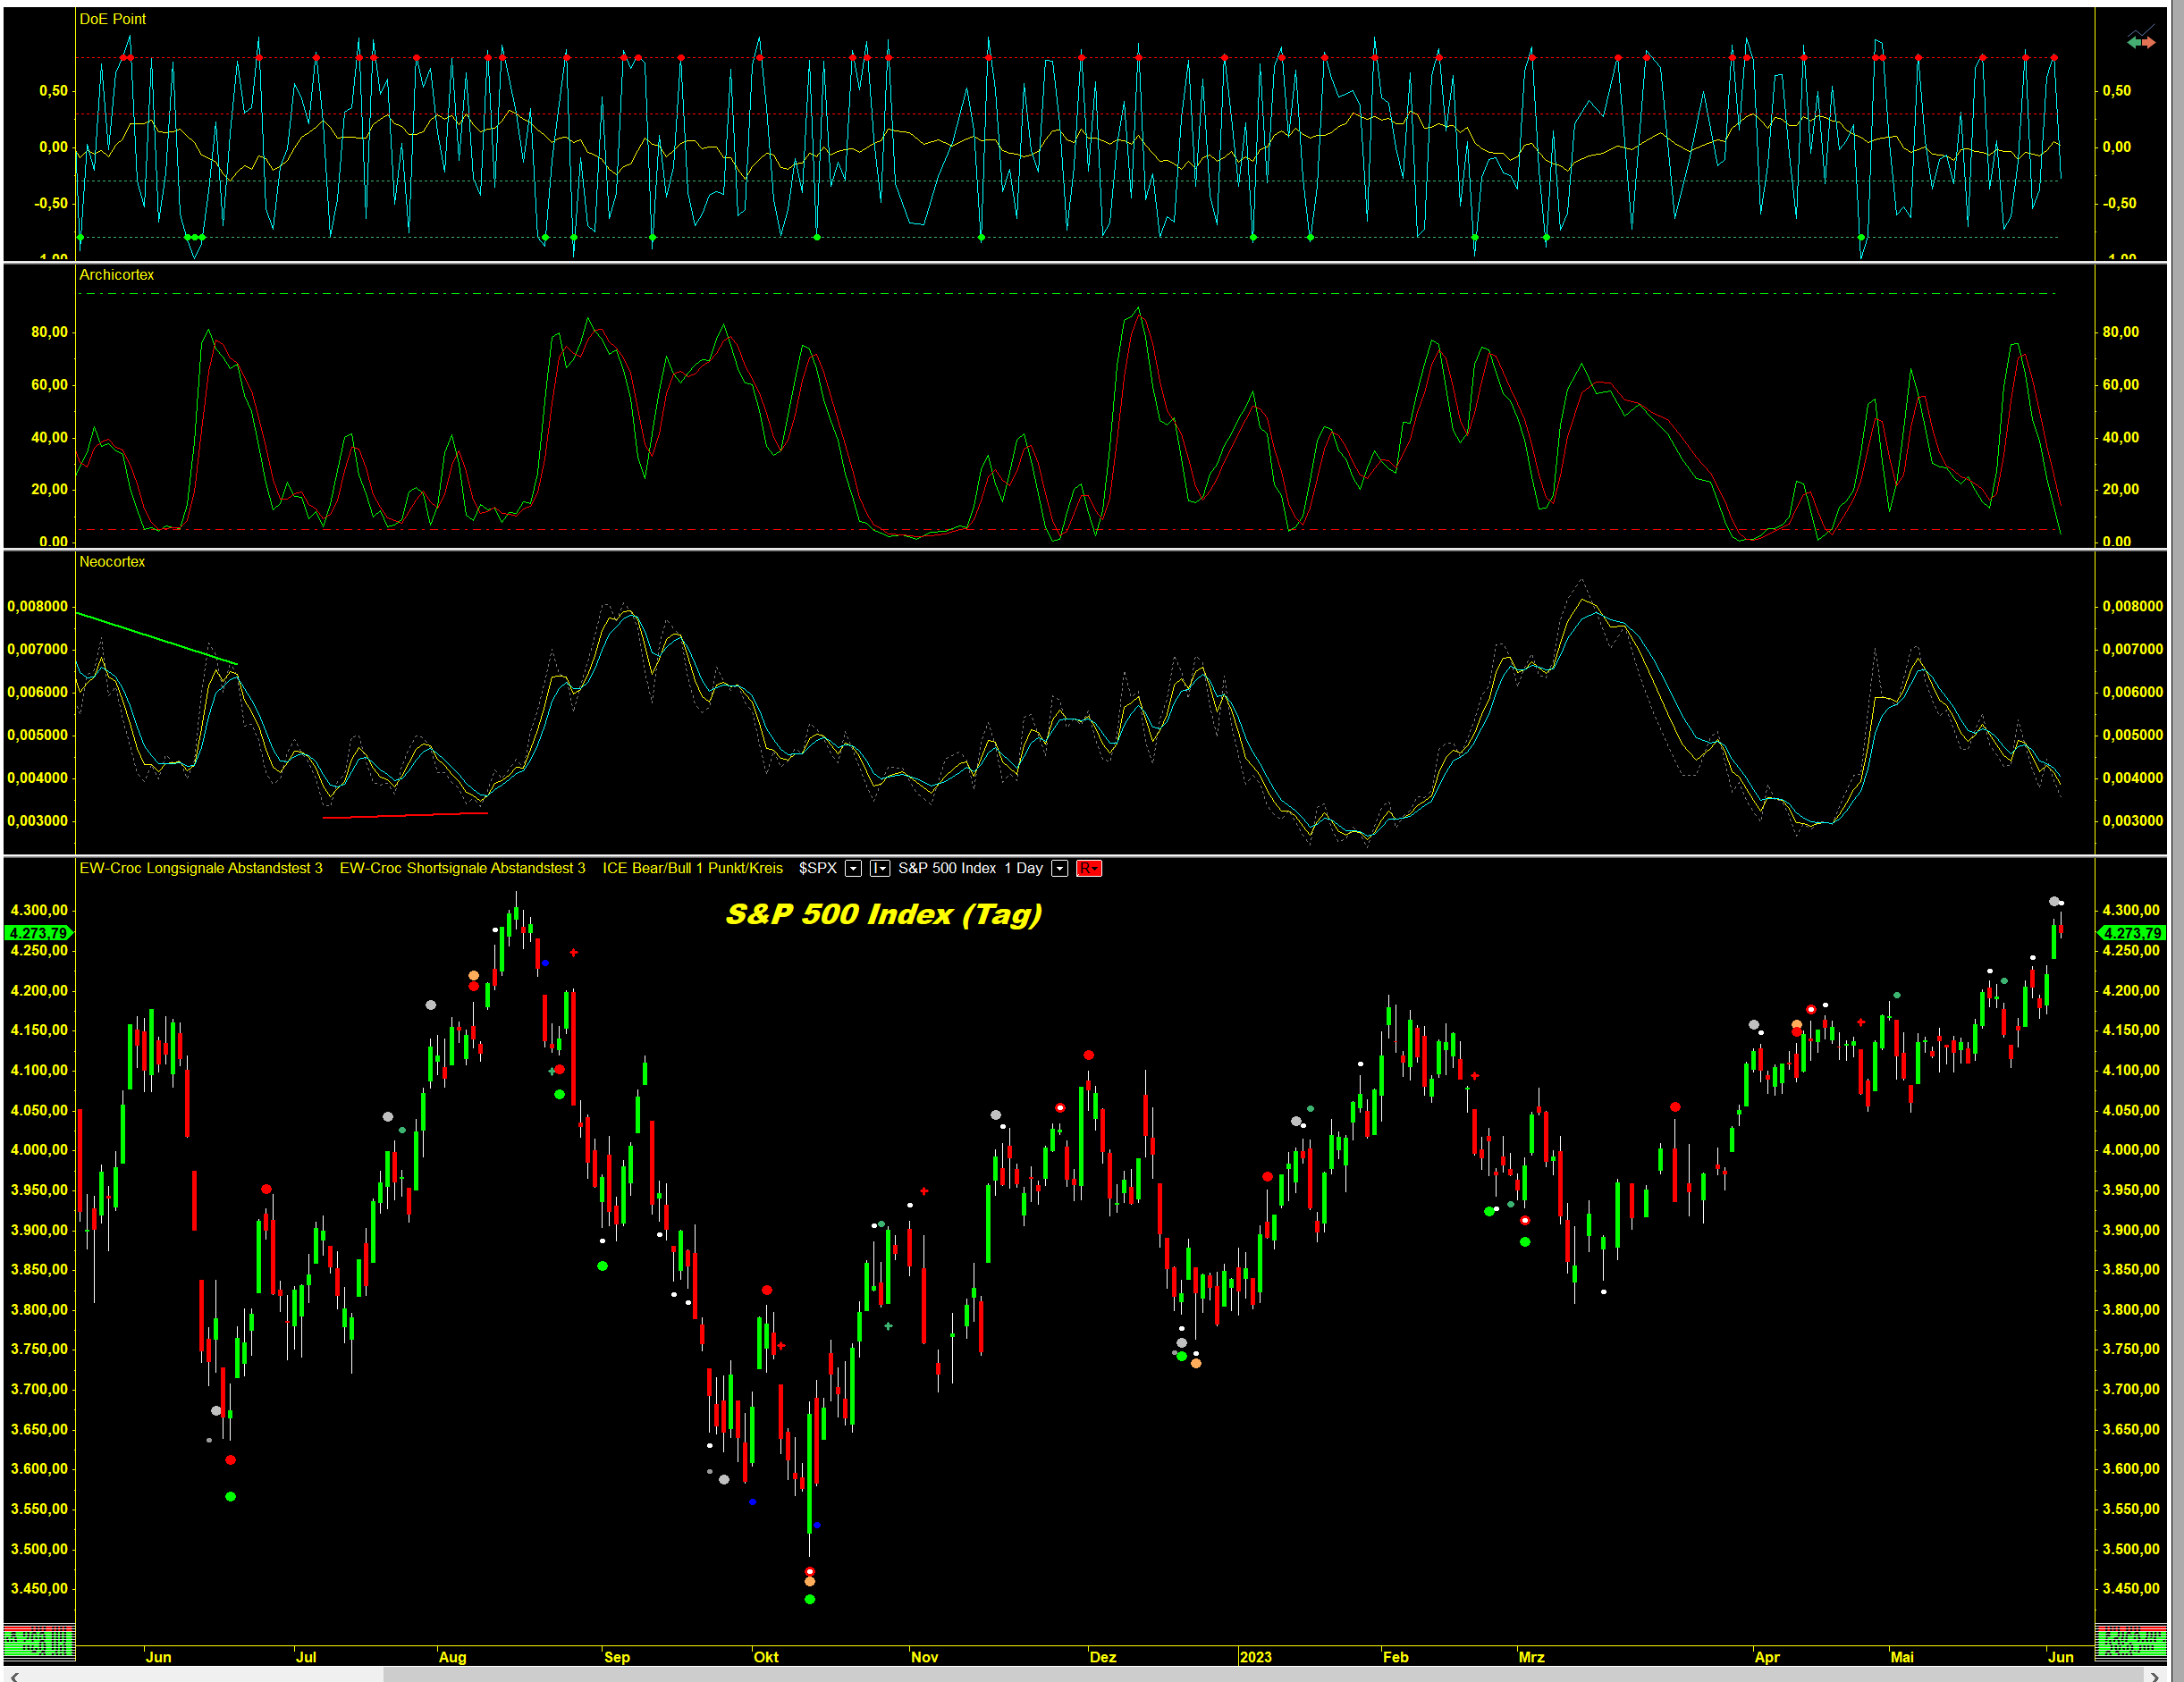The width and height of the screenshot is (2184, 1682).
Task: Click the green 4.273,79 price marker on the right axis
Action: point(2131,933)
